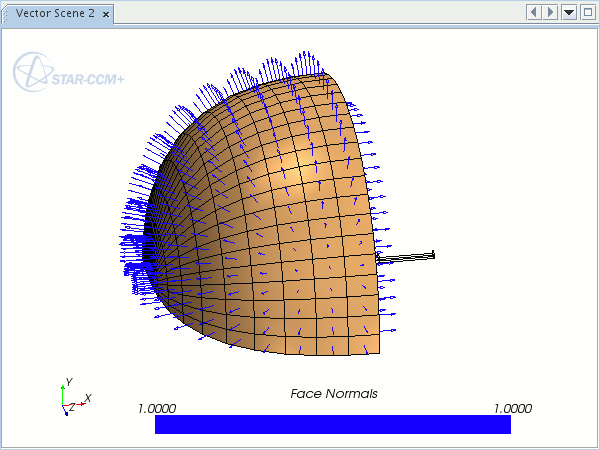Click the legend minimum value 1.0000 on left
600x450 pixels.
(x=156, y=408)
